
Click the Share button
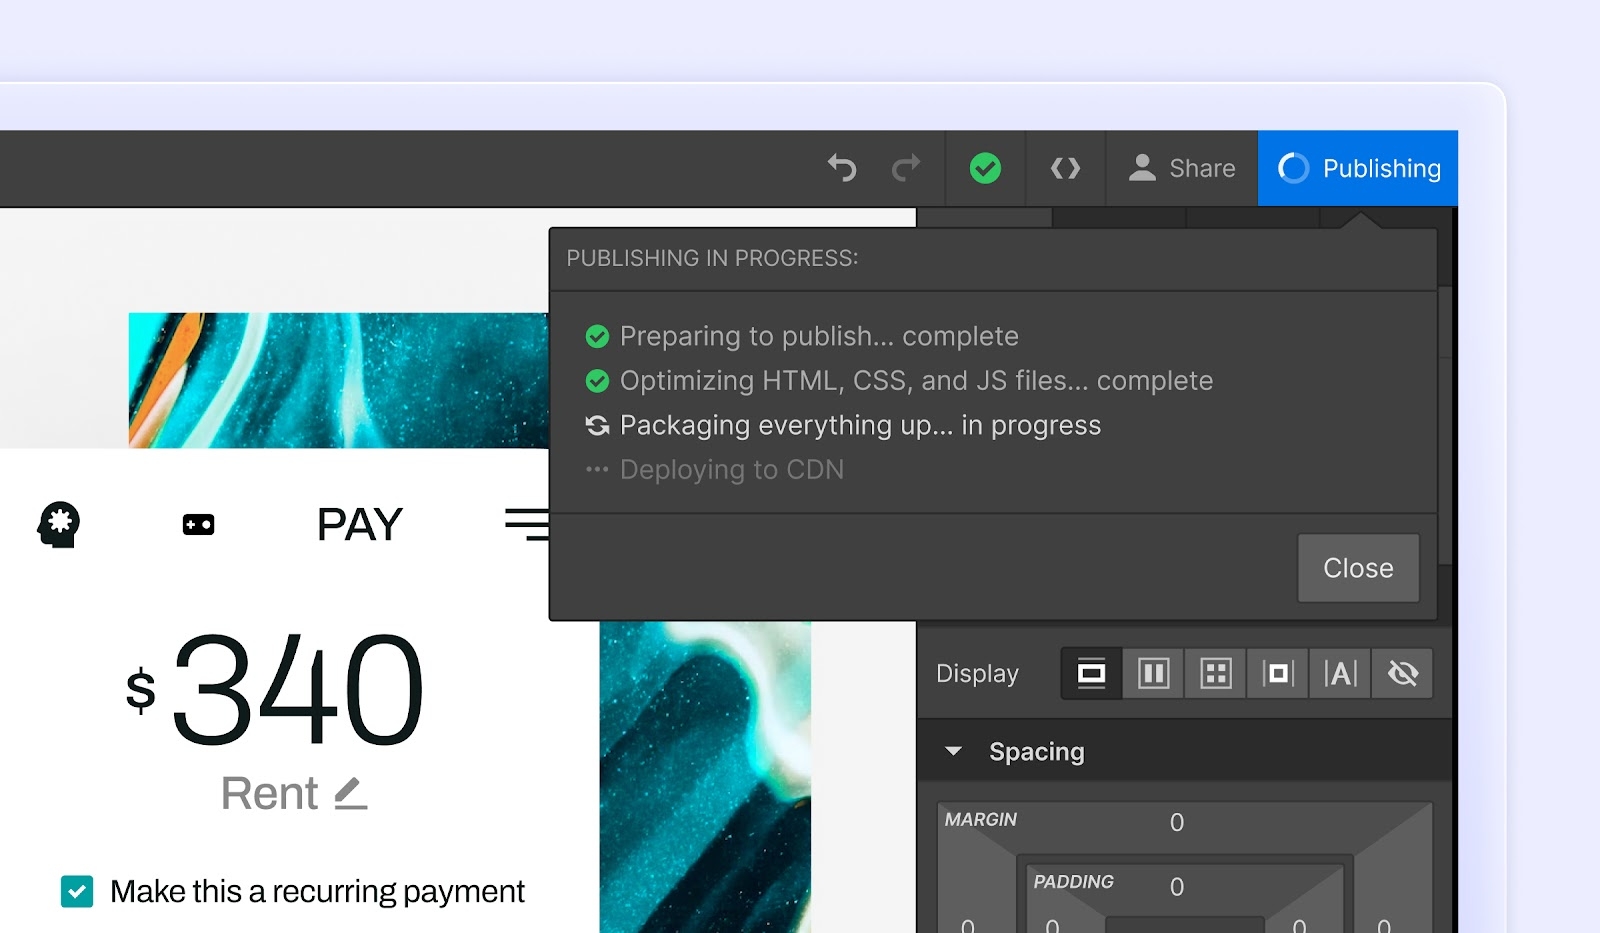pos(1182,168)
